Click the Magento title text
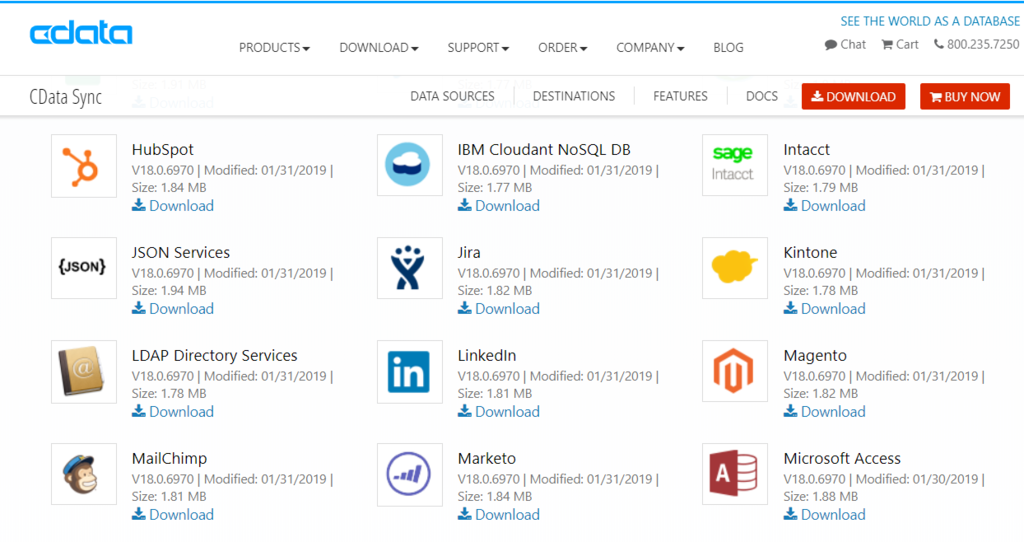 pos(815,356)
